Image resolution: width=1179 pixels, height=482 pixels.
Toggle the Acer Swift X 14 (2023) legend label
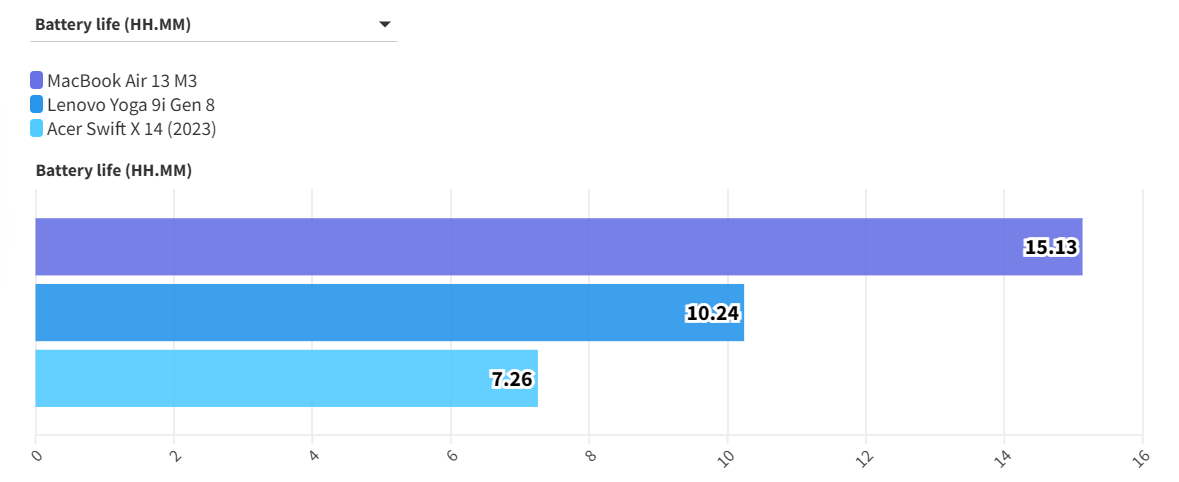132,128
